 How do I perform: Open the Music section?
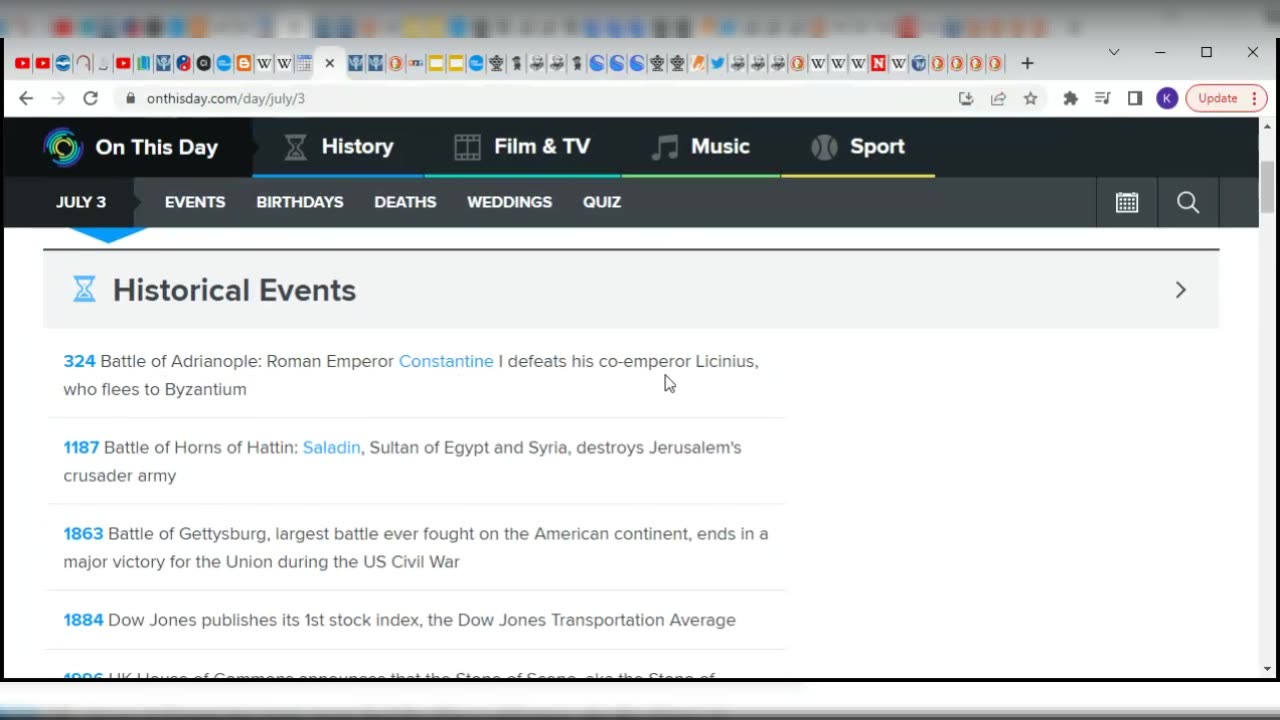pos(700,147)
